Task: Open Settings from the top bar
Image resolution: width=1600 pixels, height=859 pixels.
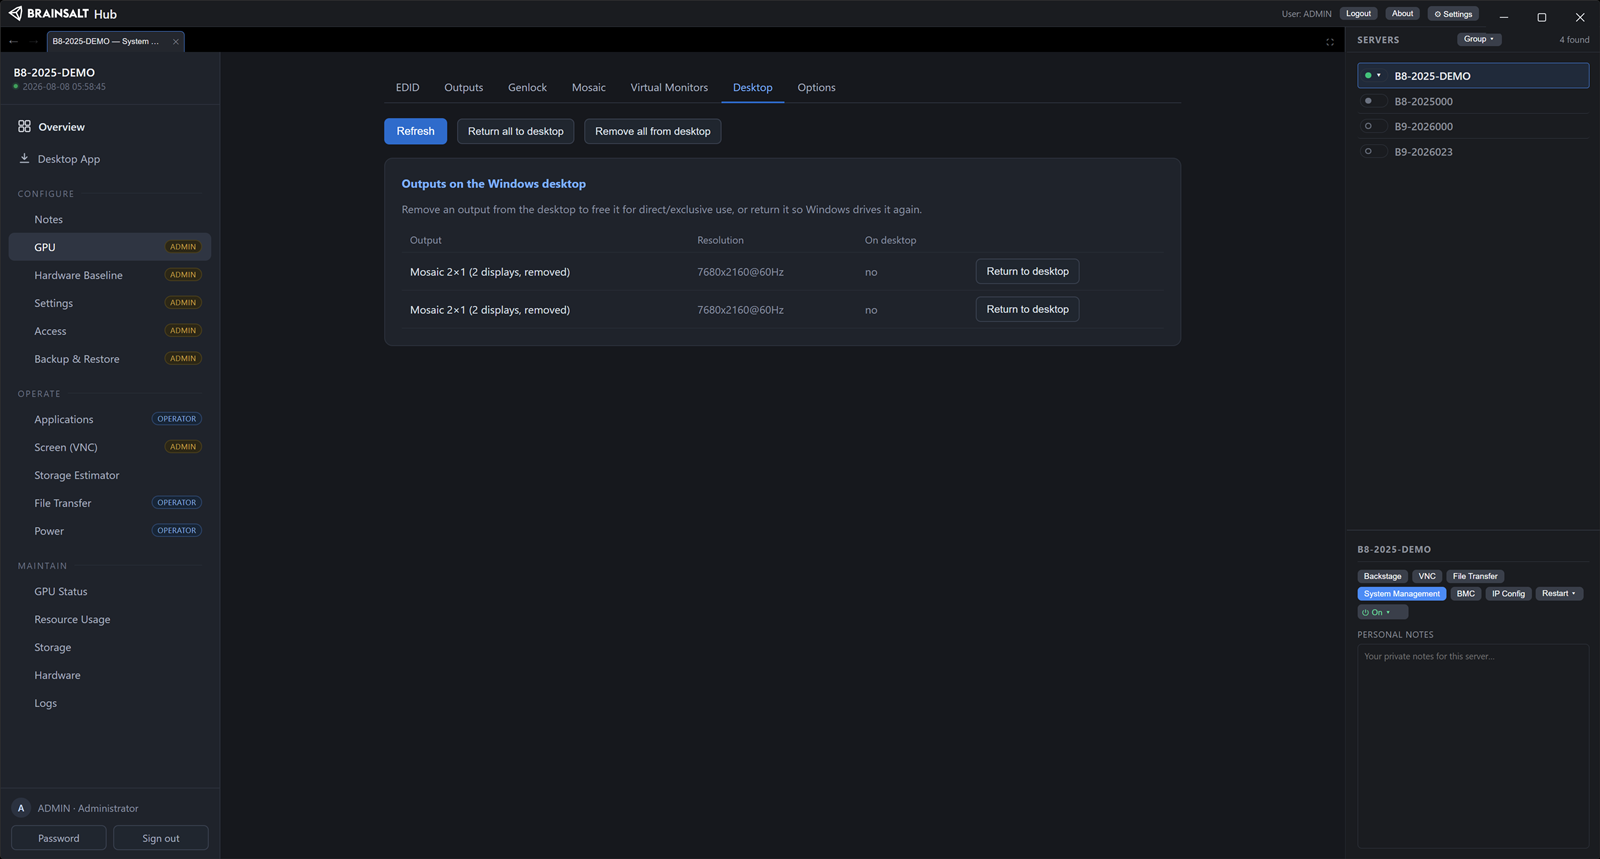Action: 1453,14
